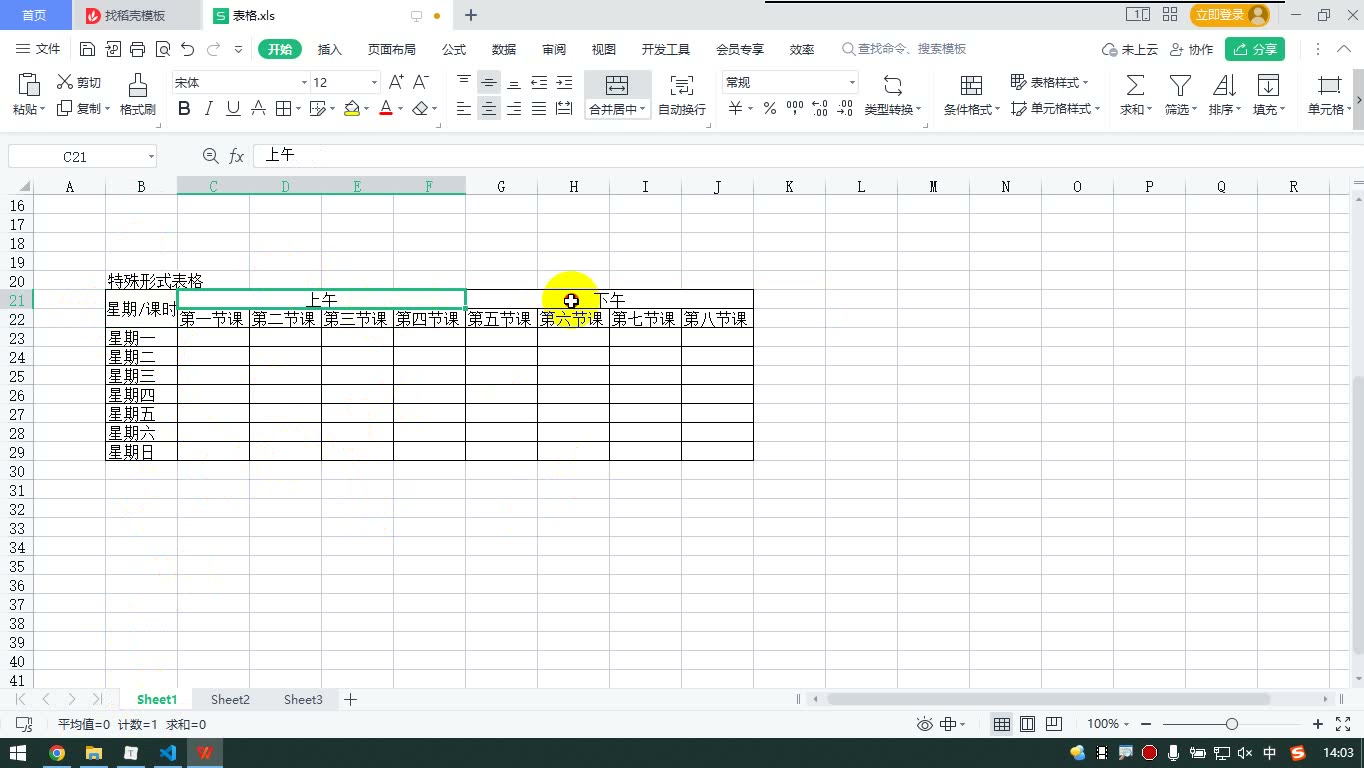1364x768 pixels.
Task: Click the Undo arrow in quick toolbar
Action: click(x=187, y=49)
